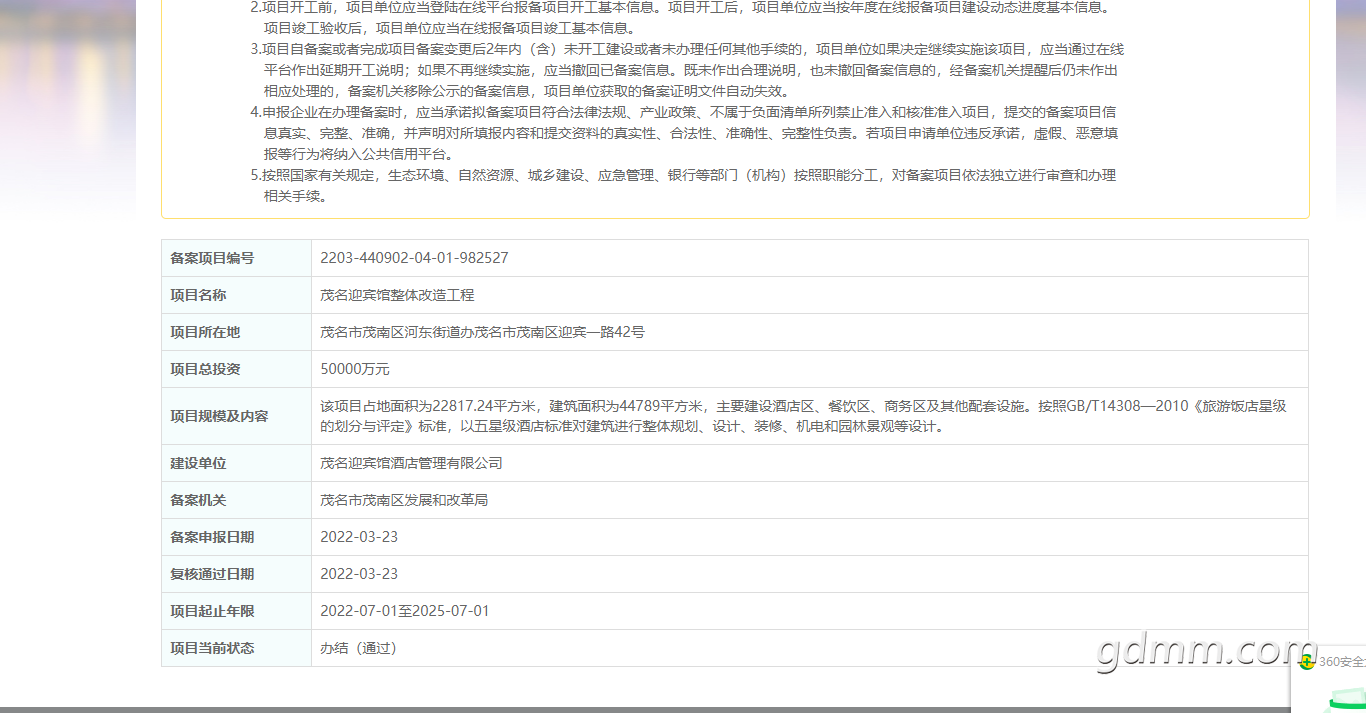Click notice item 3 about 延期开工说明

687,70
